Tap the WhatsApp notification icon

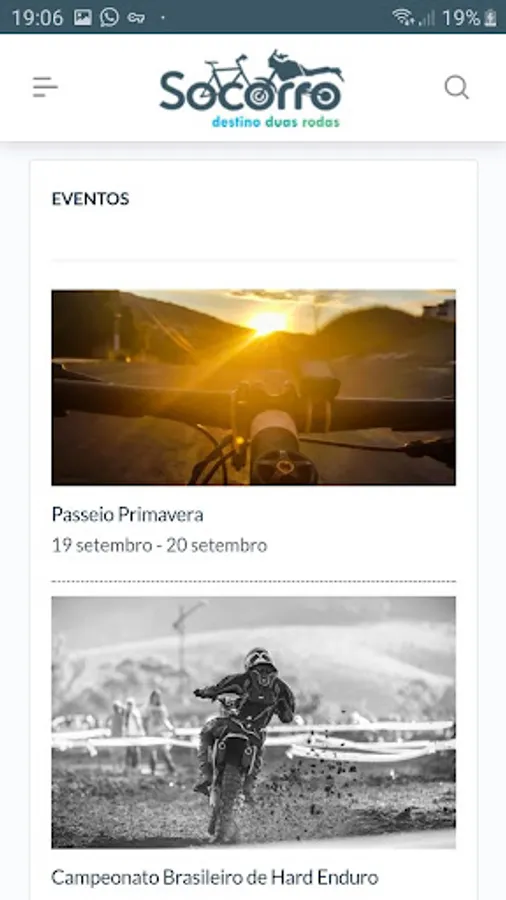click(x=110, y=17)
